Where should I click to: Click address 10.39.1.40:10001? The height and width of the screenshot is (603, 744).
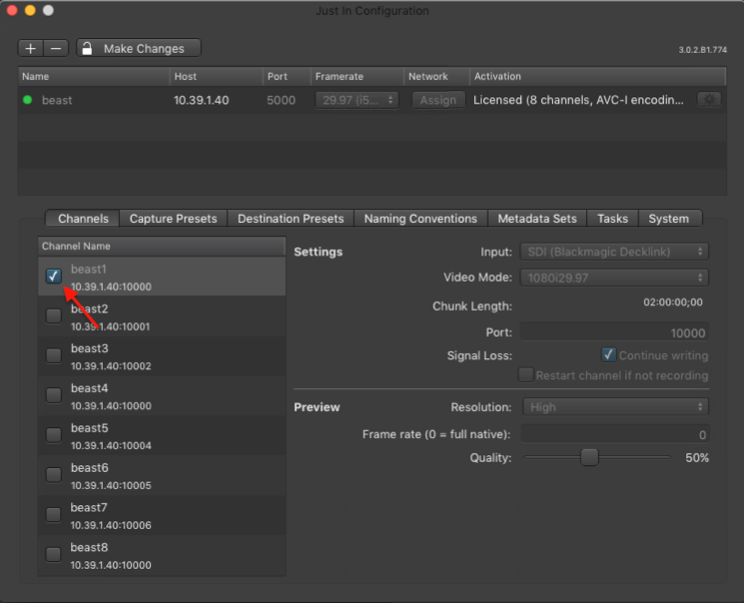coord(110,327)
